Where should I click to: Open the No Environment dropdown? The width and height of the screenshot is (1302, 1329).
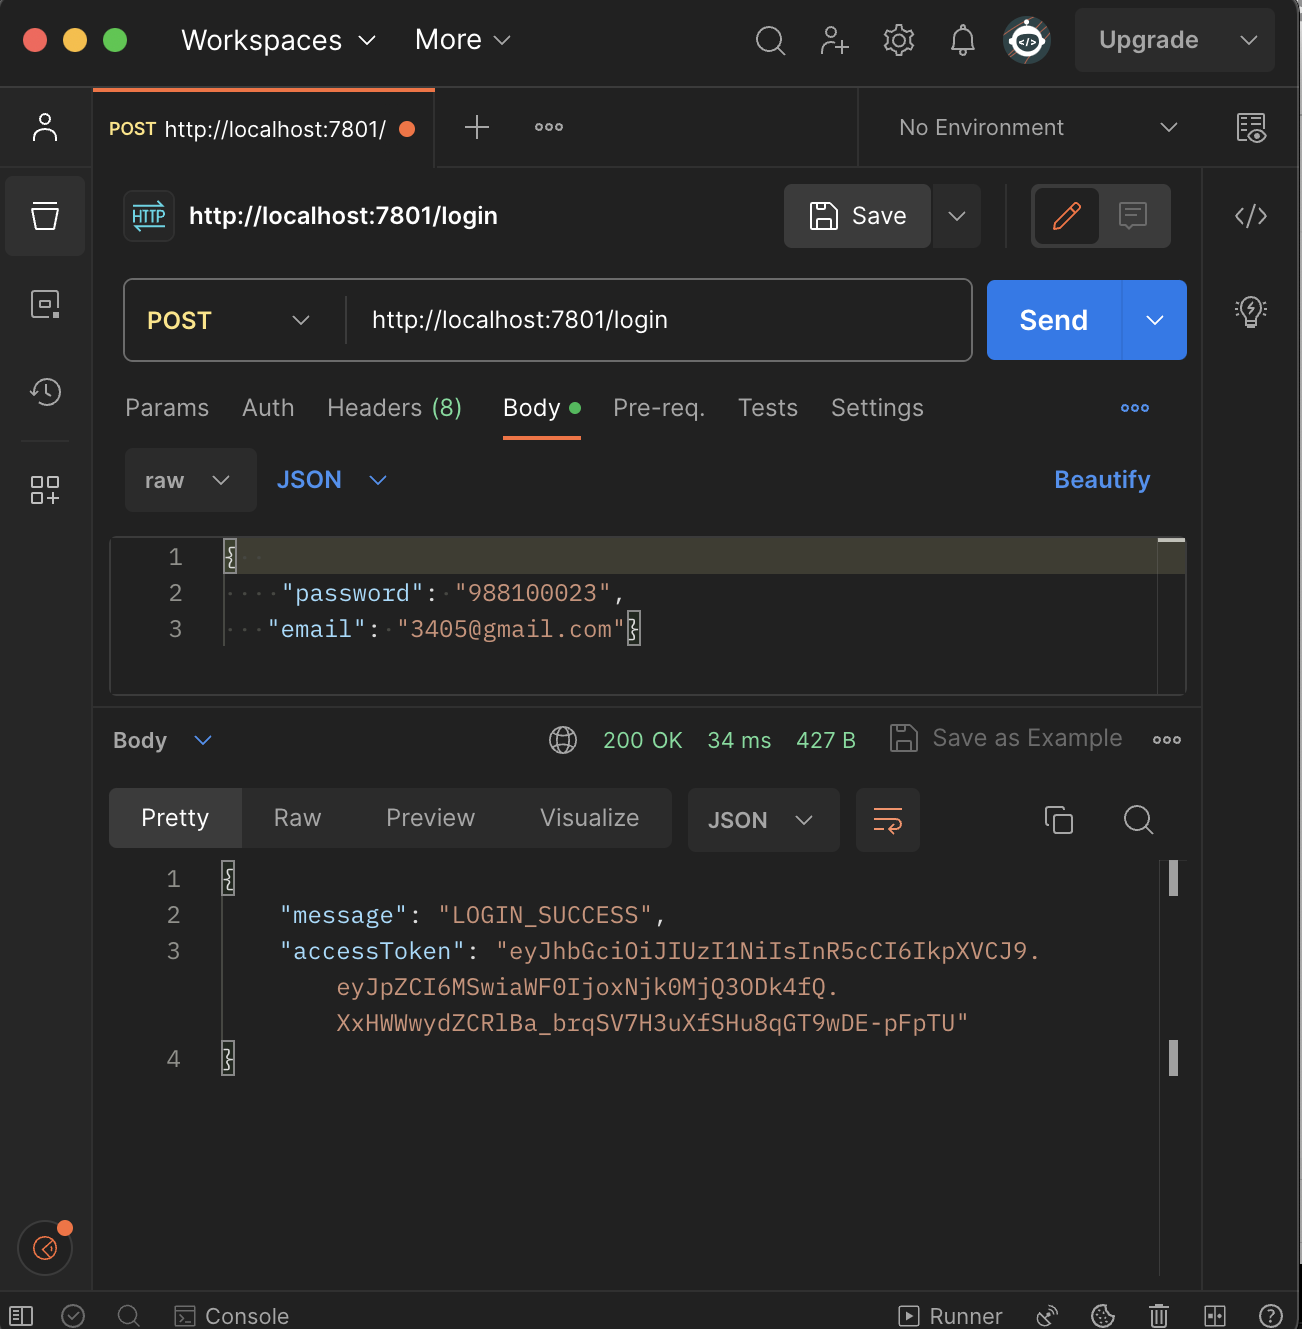pos(1038,127)
